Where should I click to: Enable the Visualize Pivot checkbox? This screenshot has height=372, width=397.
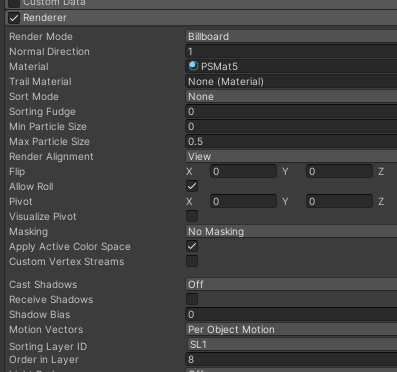[192, 216]
